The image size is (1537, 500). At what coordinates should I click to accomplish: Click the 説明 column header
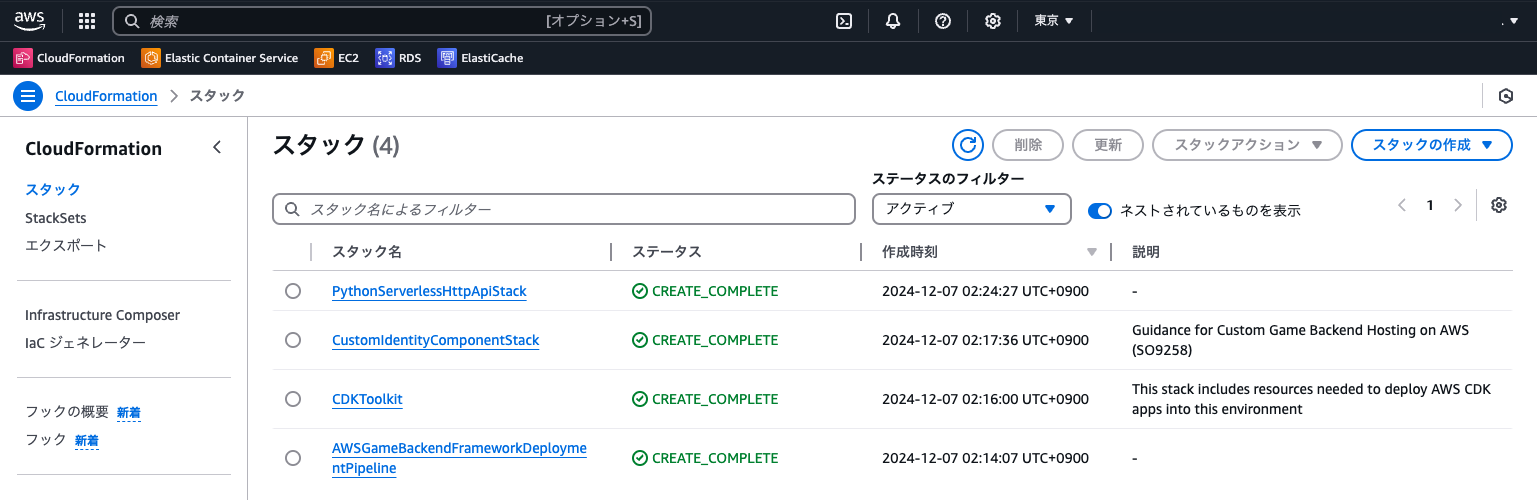tap(1146, 252)
